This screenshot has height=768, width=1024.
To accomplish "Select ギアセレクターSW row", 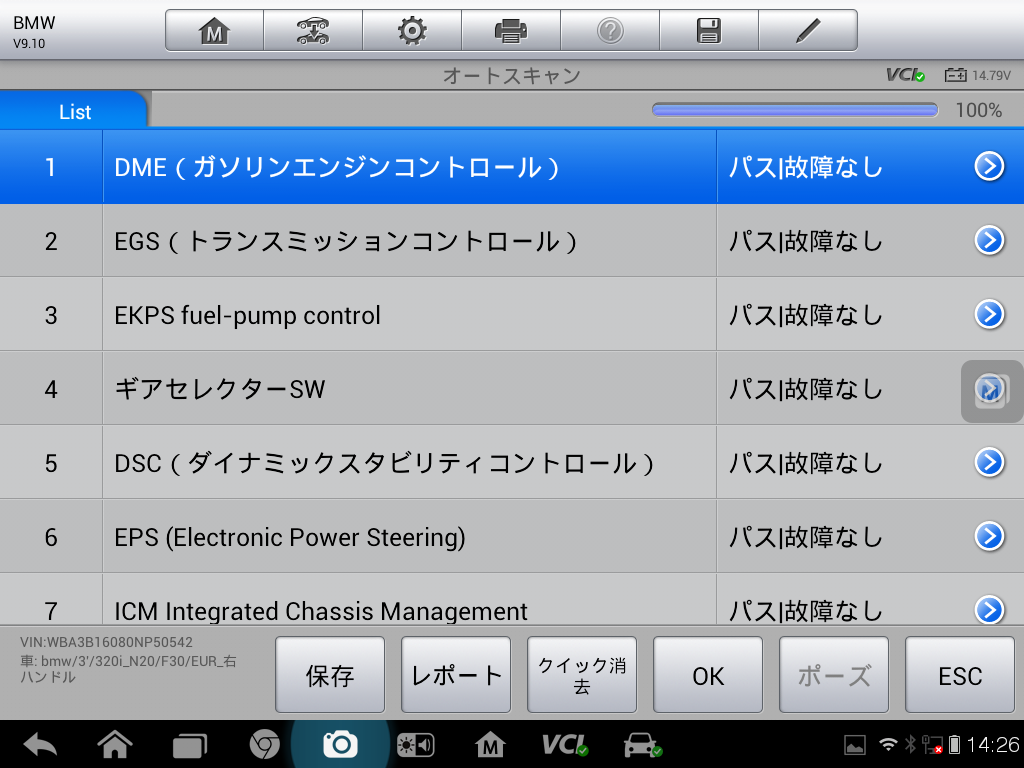I will click(x=512, y=389).
